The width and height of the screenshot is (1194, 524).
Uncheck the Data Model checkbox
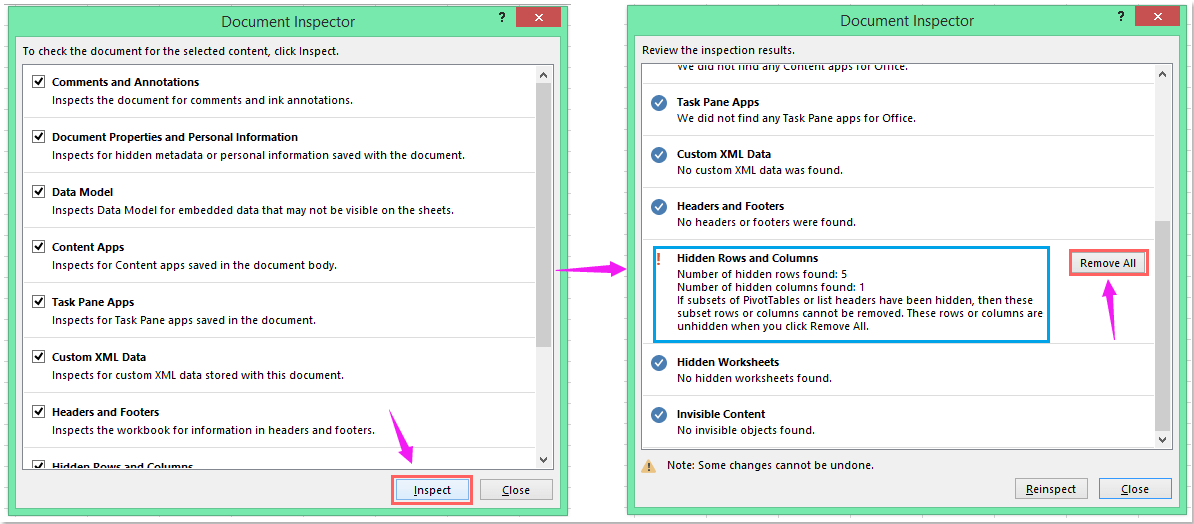(38, 191)
